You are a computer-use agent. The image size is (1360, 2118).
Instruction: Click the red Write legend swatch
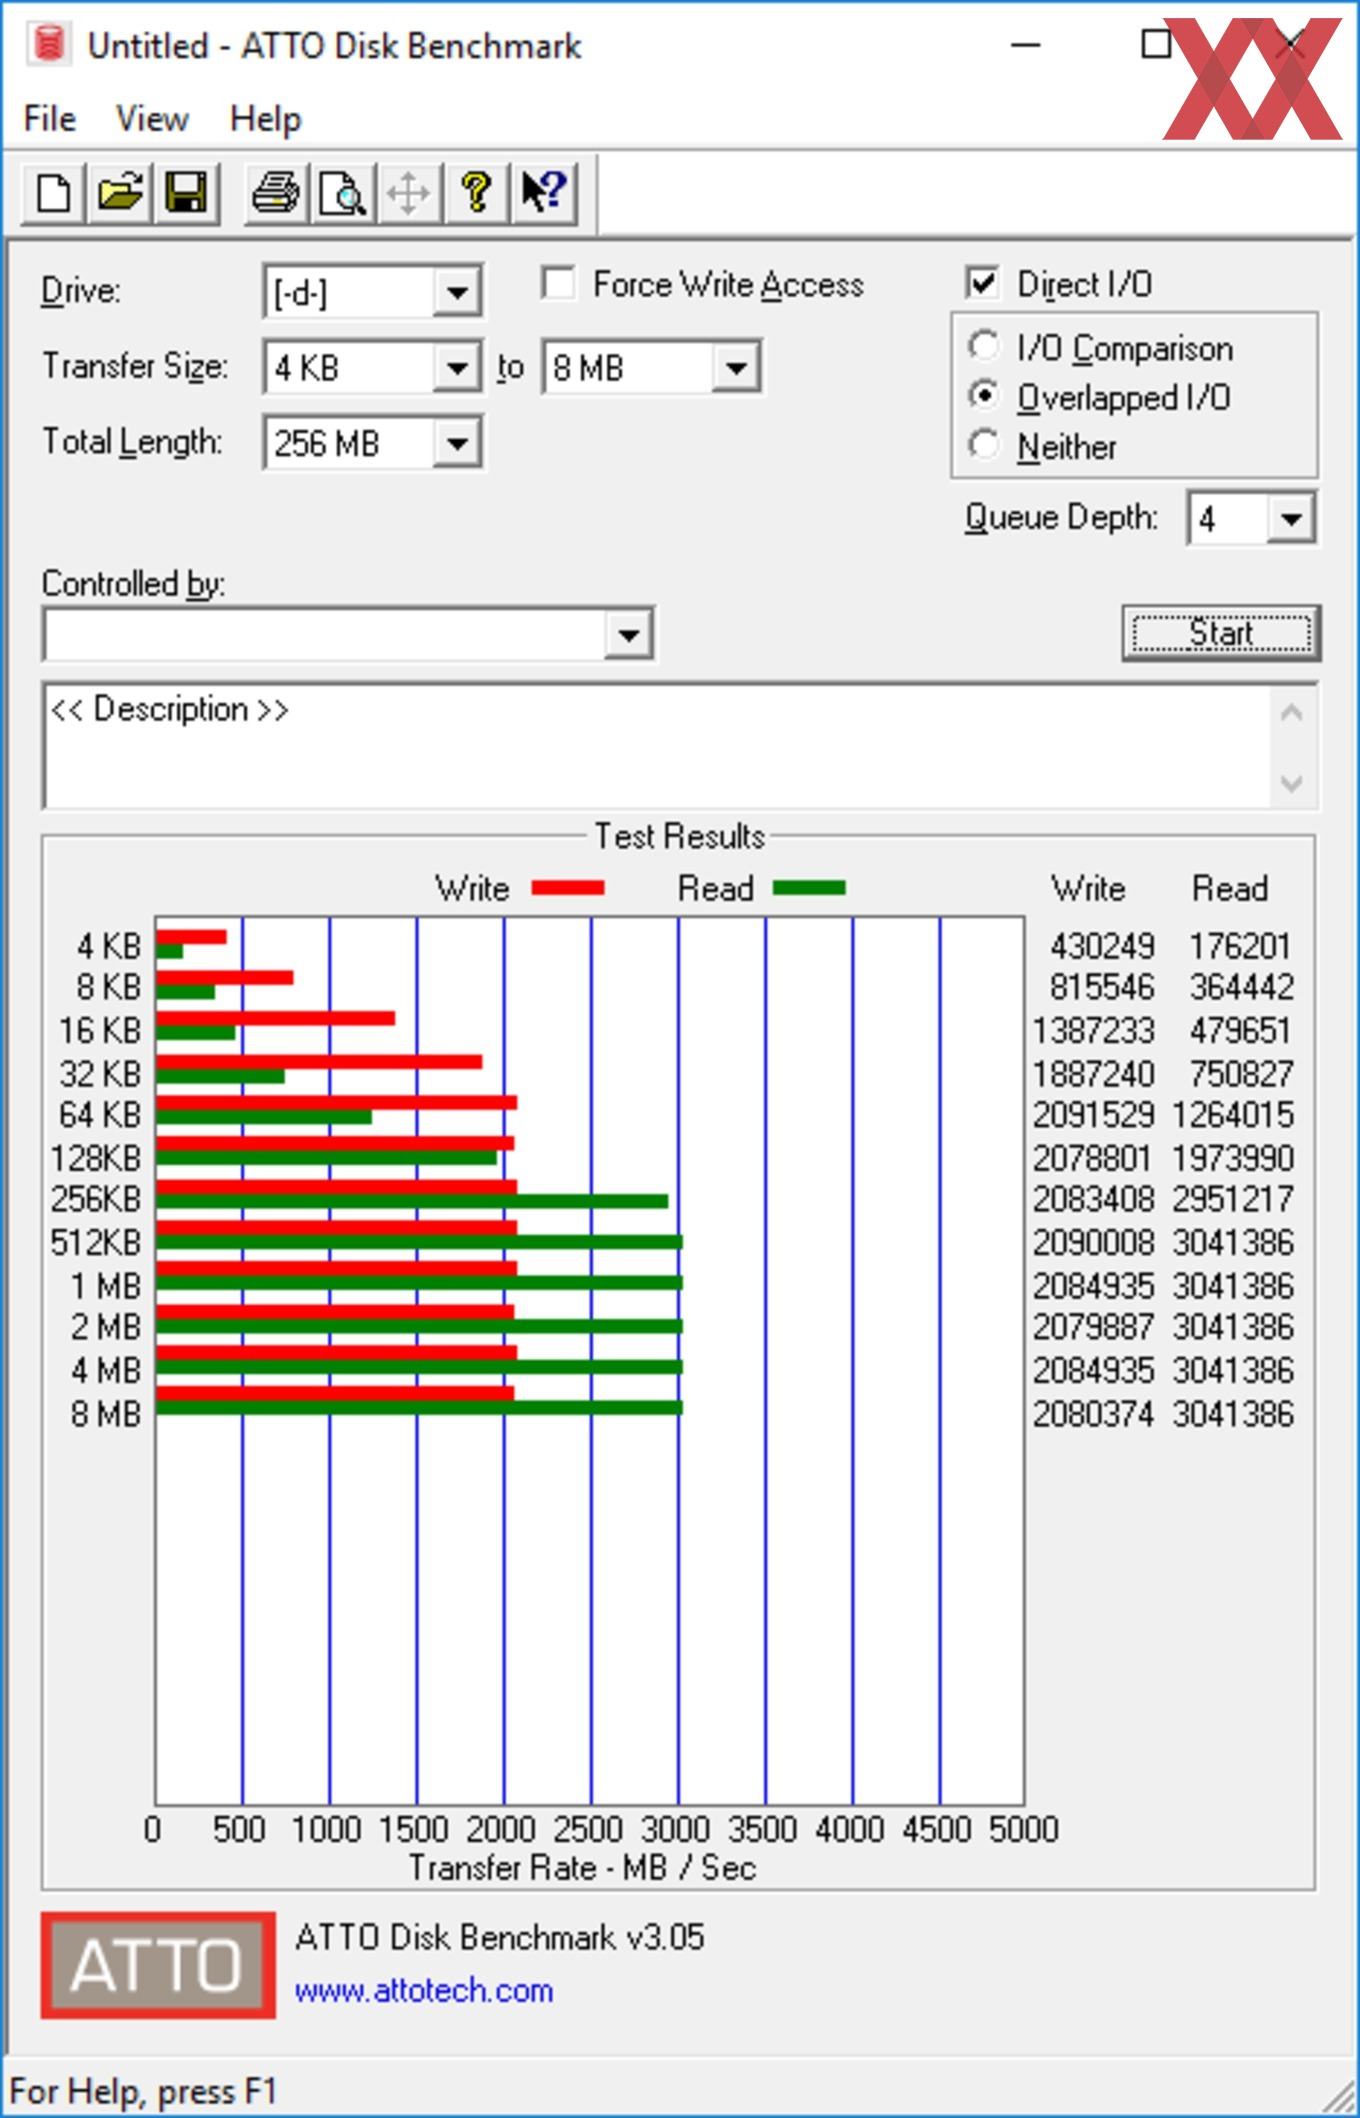(x=567, y=888)
